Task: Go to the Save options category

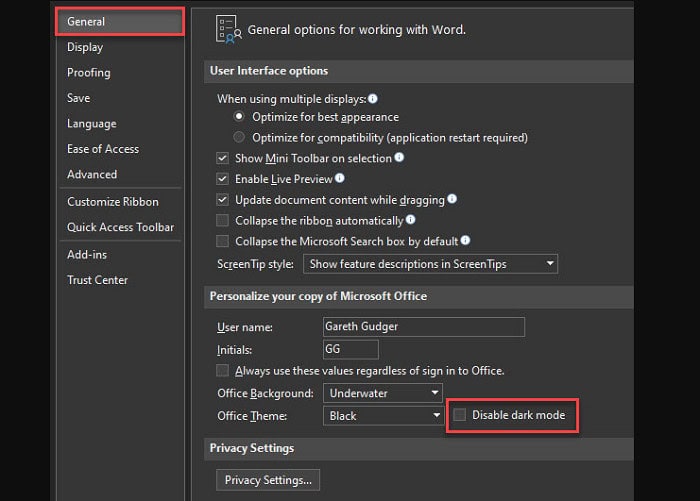Action: pos(78,98)
